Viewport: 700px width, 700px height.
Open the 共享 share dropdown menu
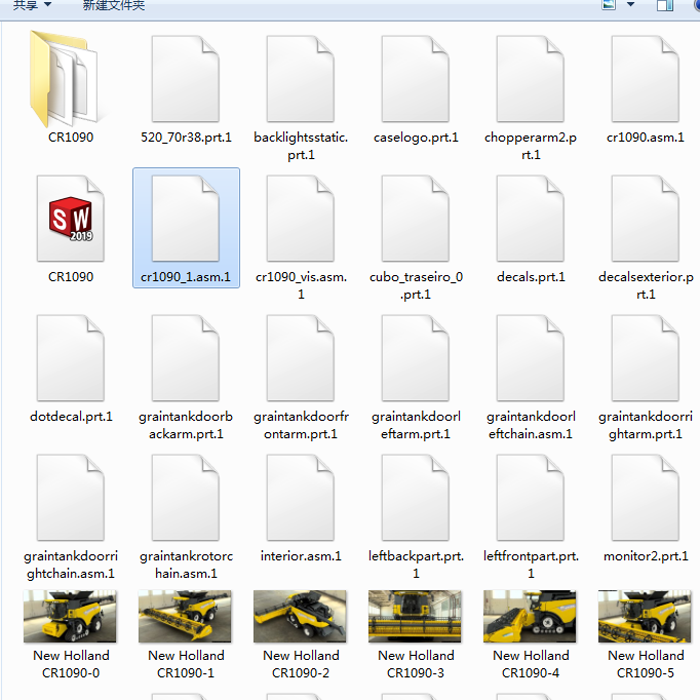32,5
